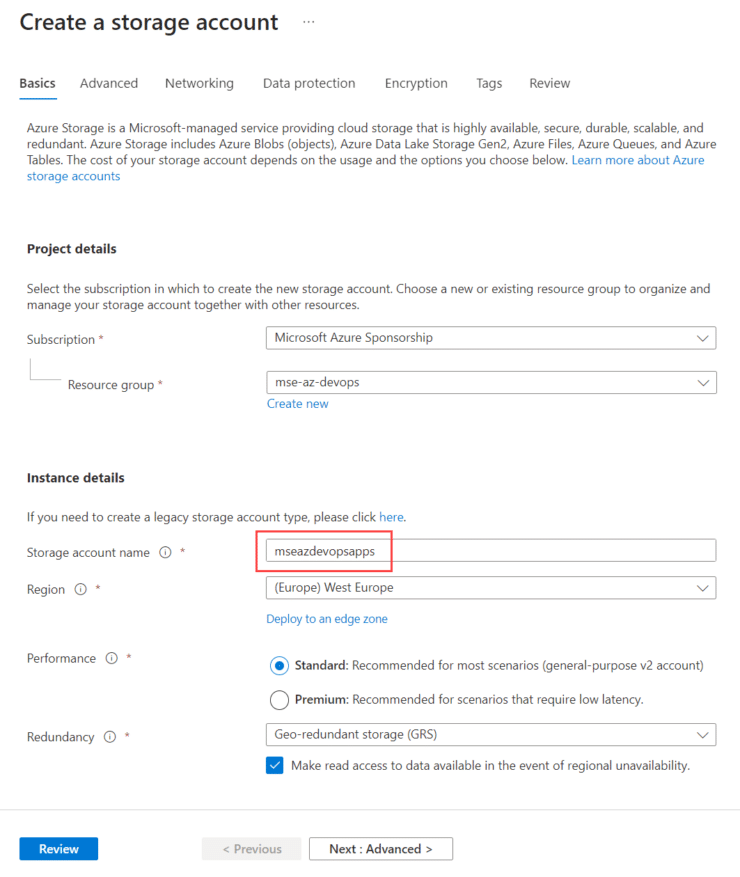The height and width of the screenshot is (877, 740).
Task: Switch to the Networking tab
Action: (x=199, y=83)
